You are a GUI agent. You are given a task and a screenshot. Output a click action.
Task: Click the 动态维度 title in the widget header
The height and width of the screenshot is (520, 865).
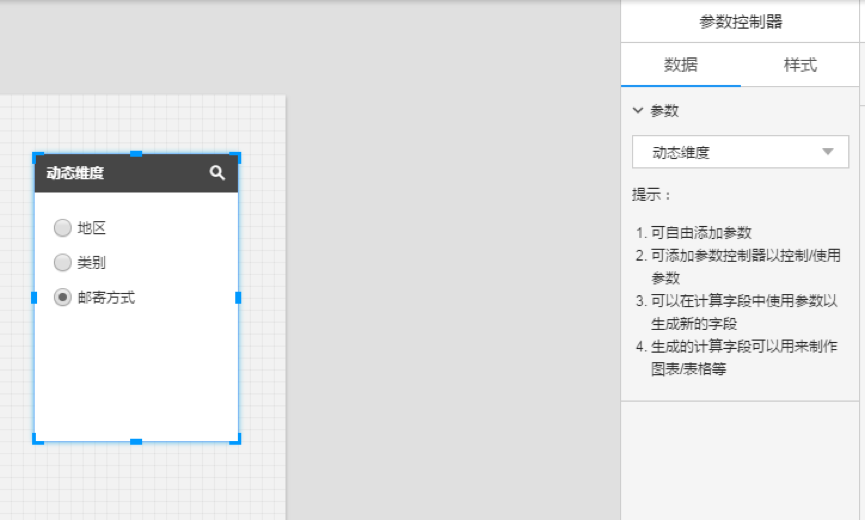pyautogui.click(x=75, y=173)
